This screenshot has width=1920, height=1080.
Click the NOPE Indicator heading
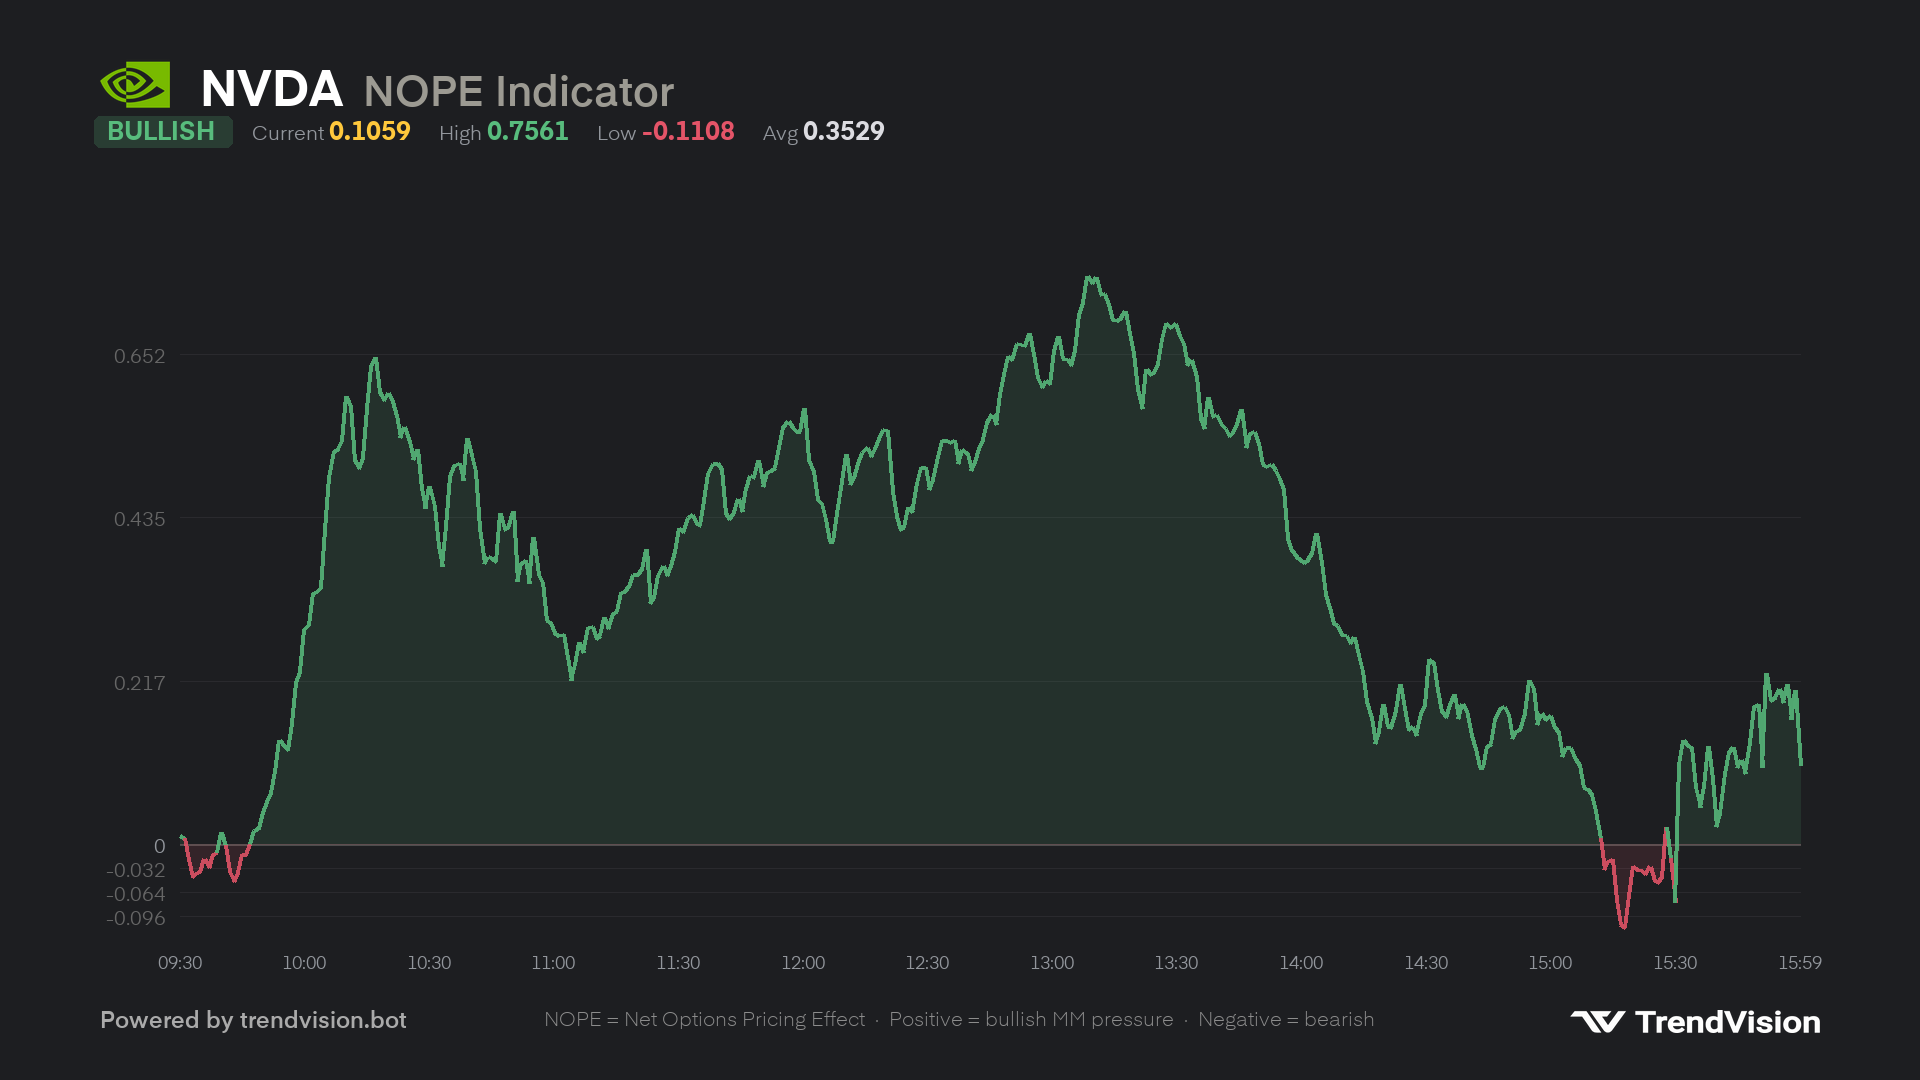pyautogui.click(x=519, y=91)
